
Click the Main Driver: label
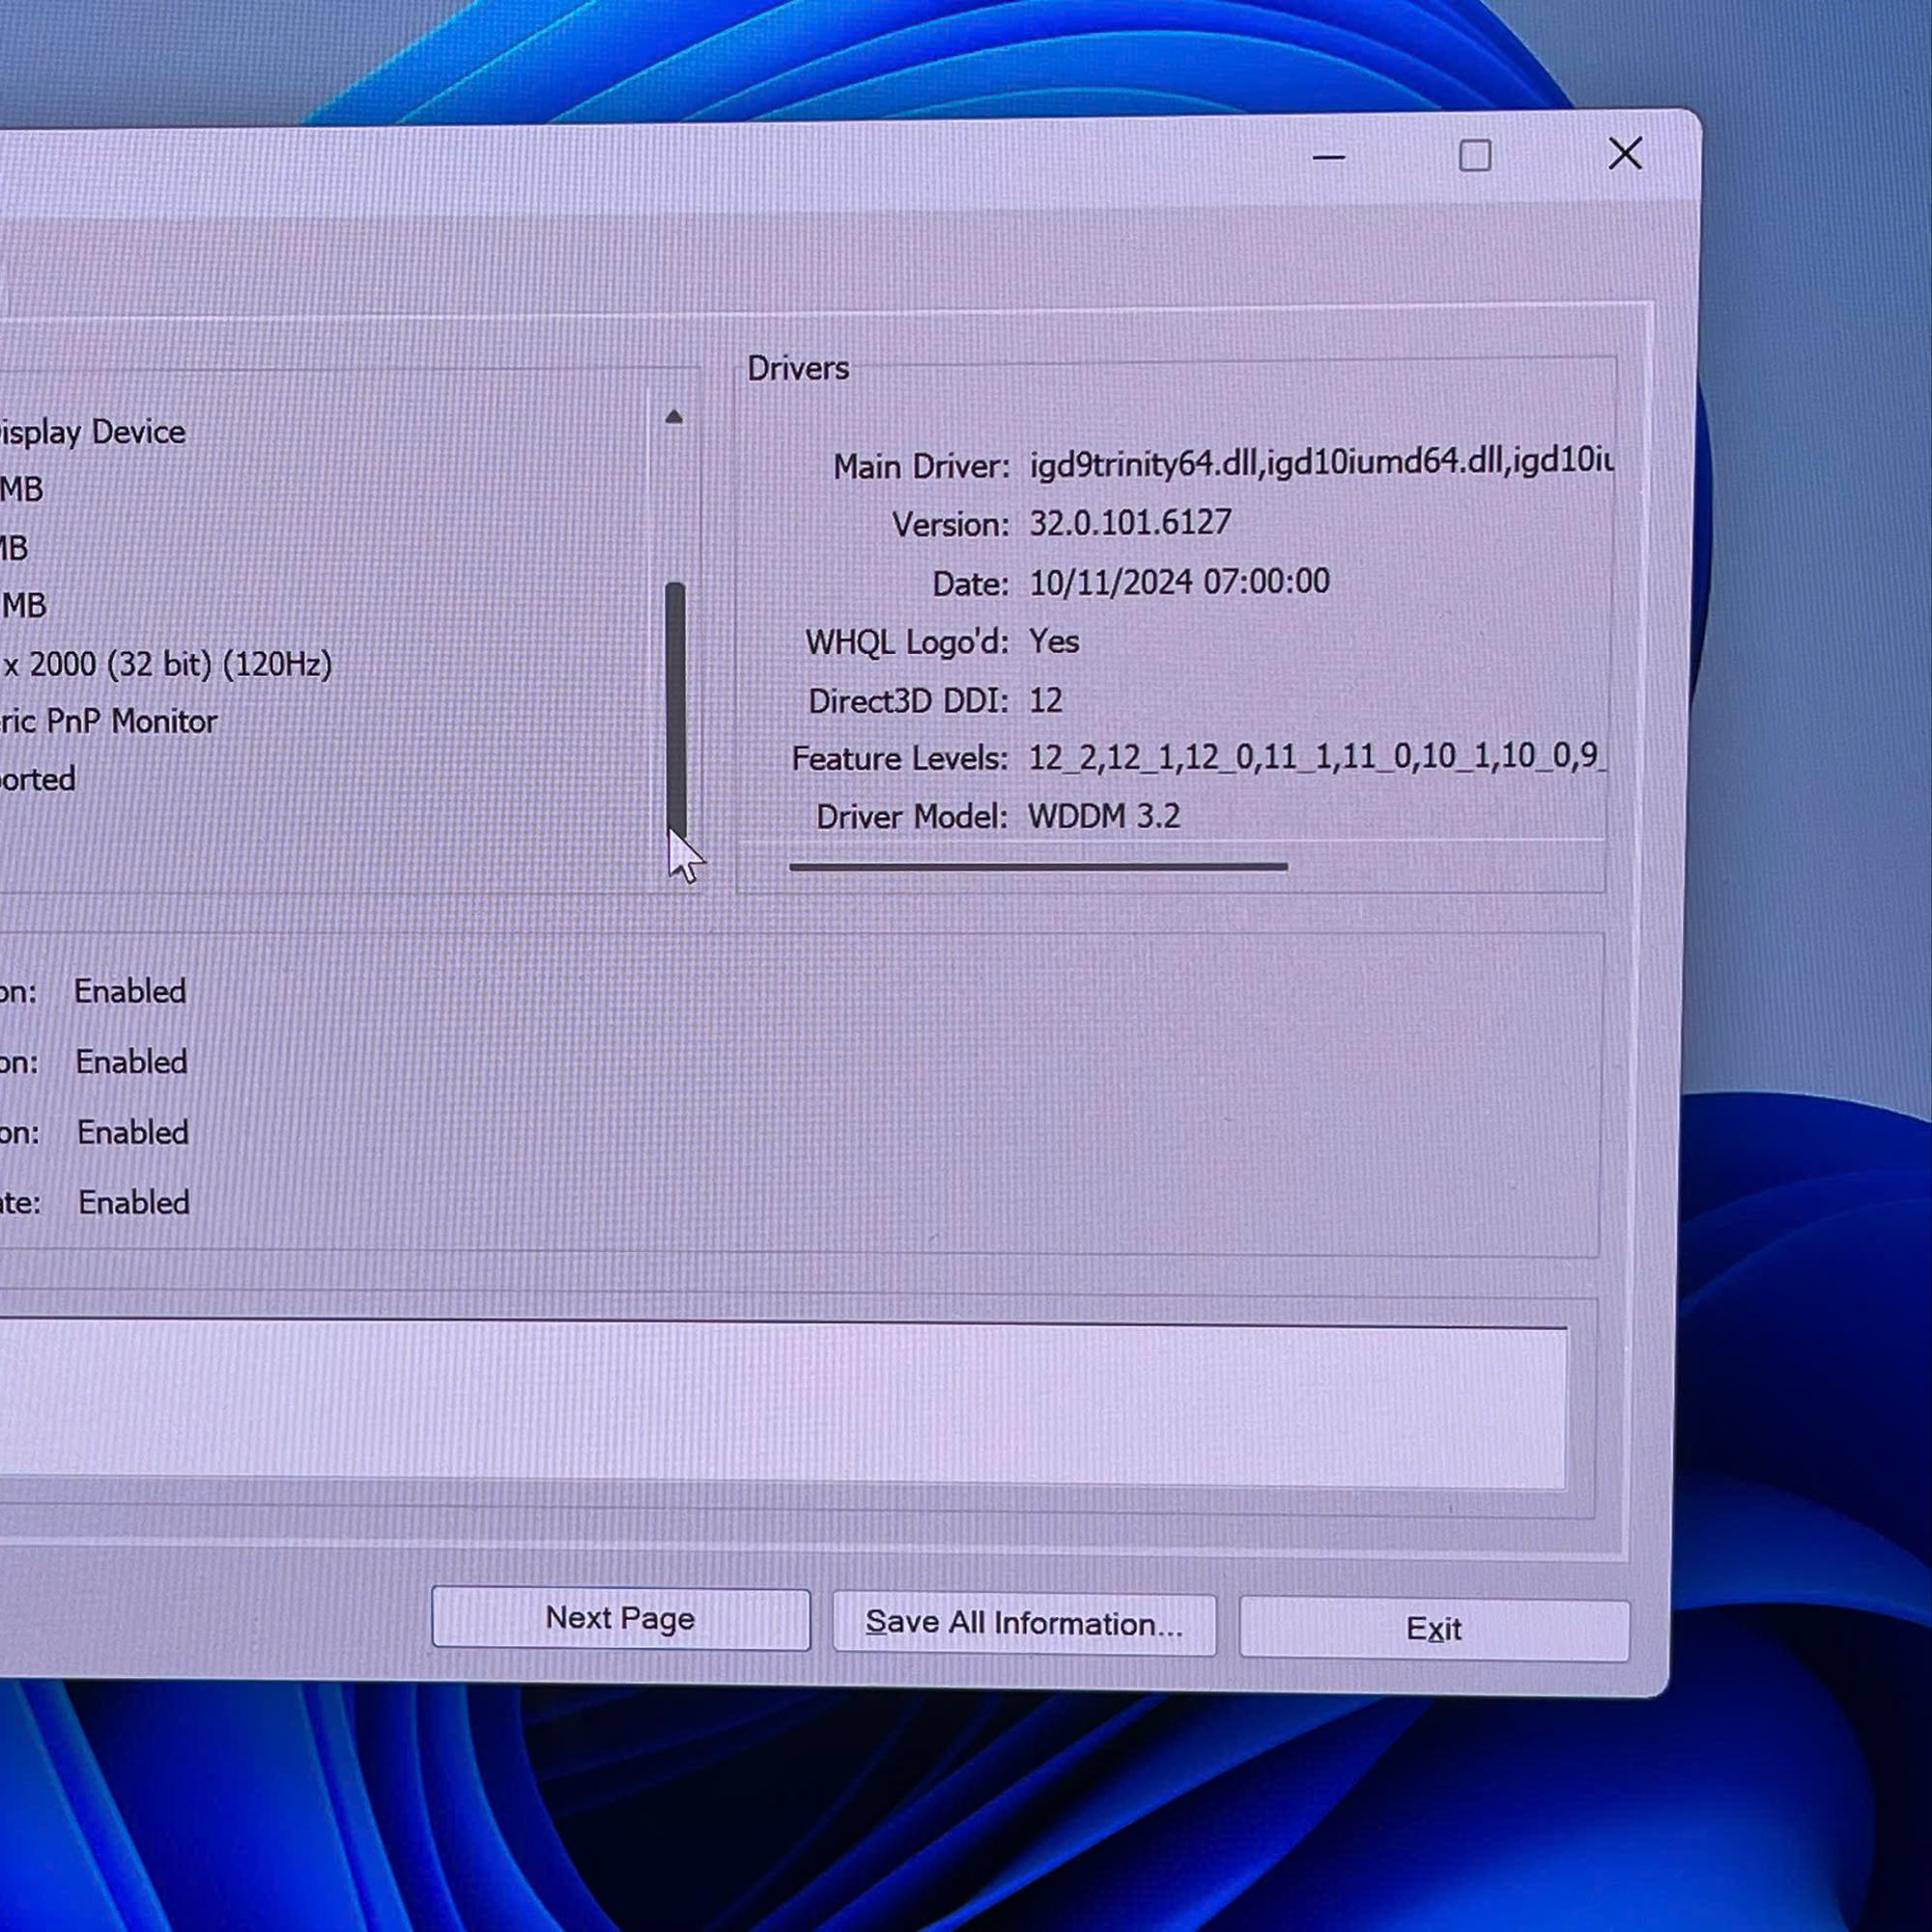(x=921, y=467)
